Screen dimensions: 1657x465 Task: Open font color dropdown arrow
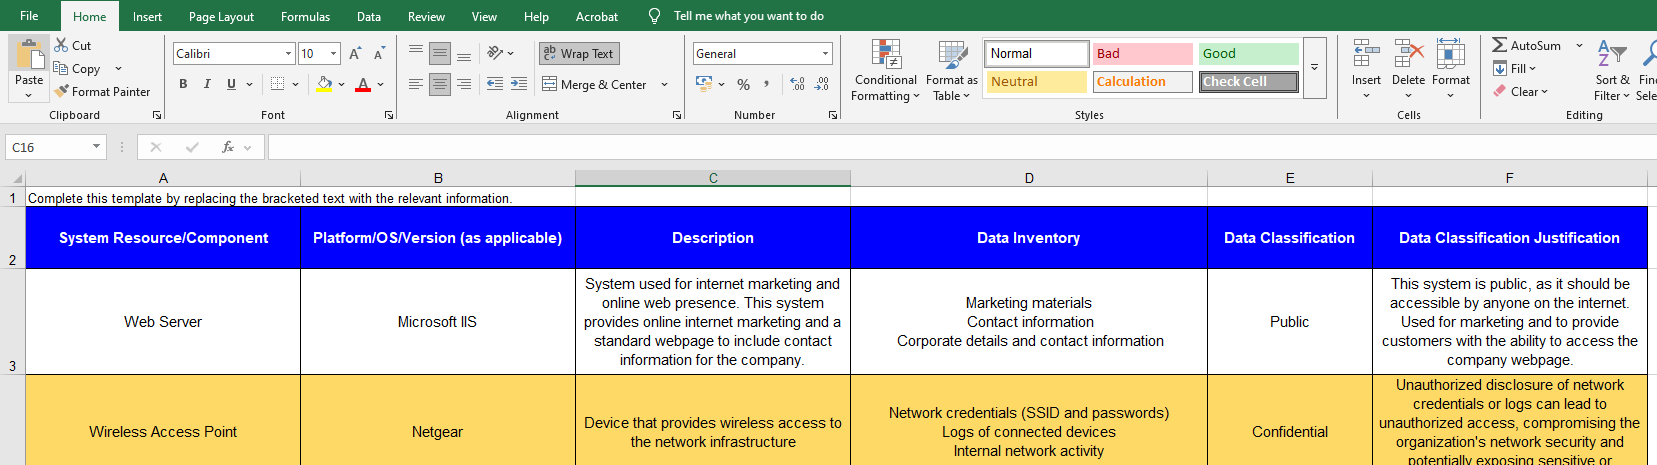[x=381, y=84]
